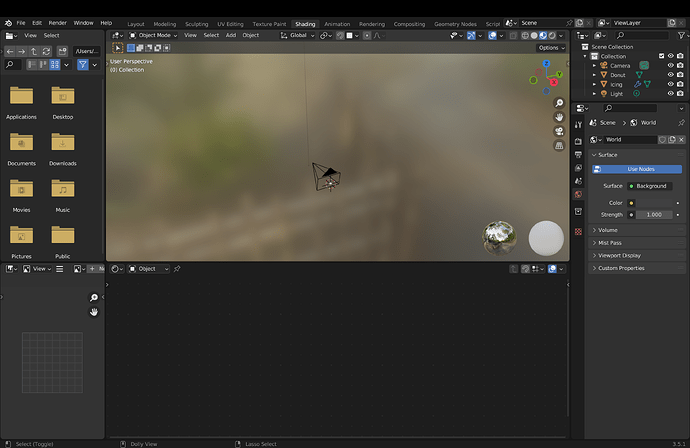Open the Global transform orientation dropdown
Image resolution: width=690 pixels, height=448 pixels.
(298, 36)
